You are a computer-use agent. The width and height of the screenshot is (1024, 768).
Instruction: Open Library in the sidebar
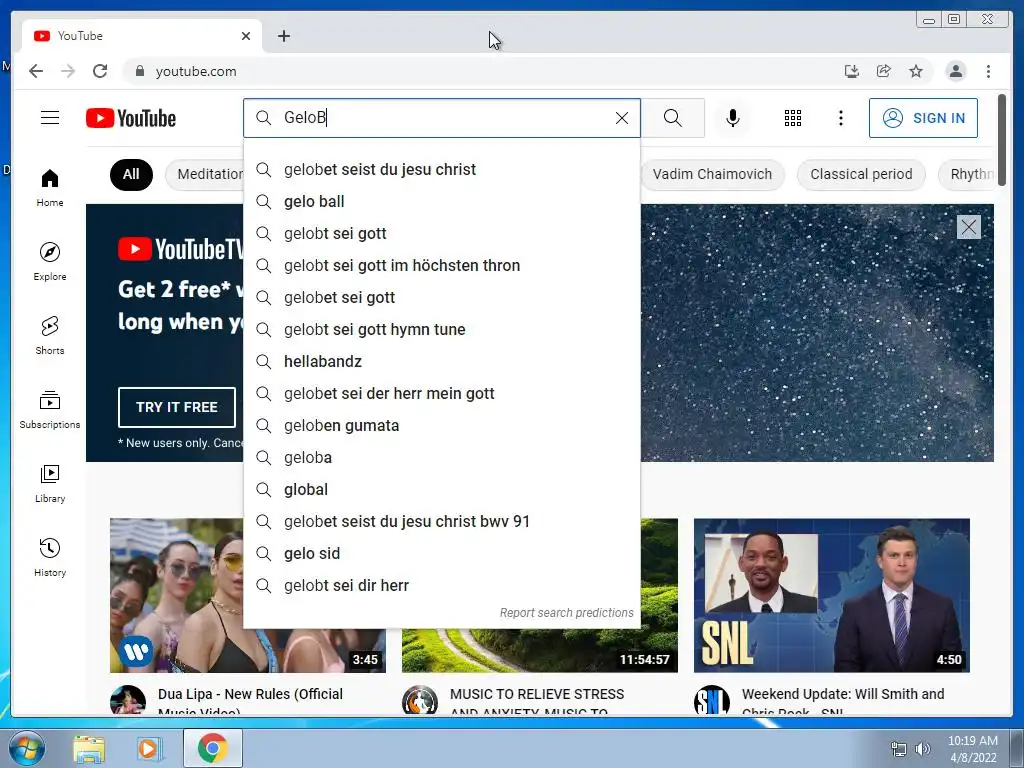[x=50, y=483]
